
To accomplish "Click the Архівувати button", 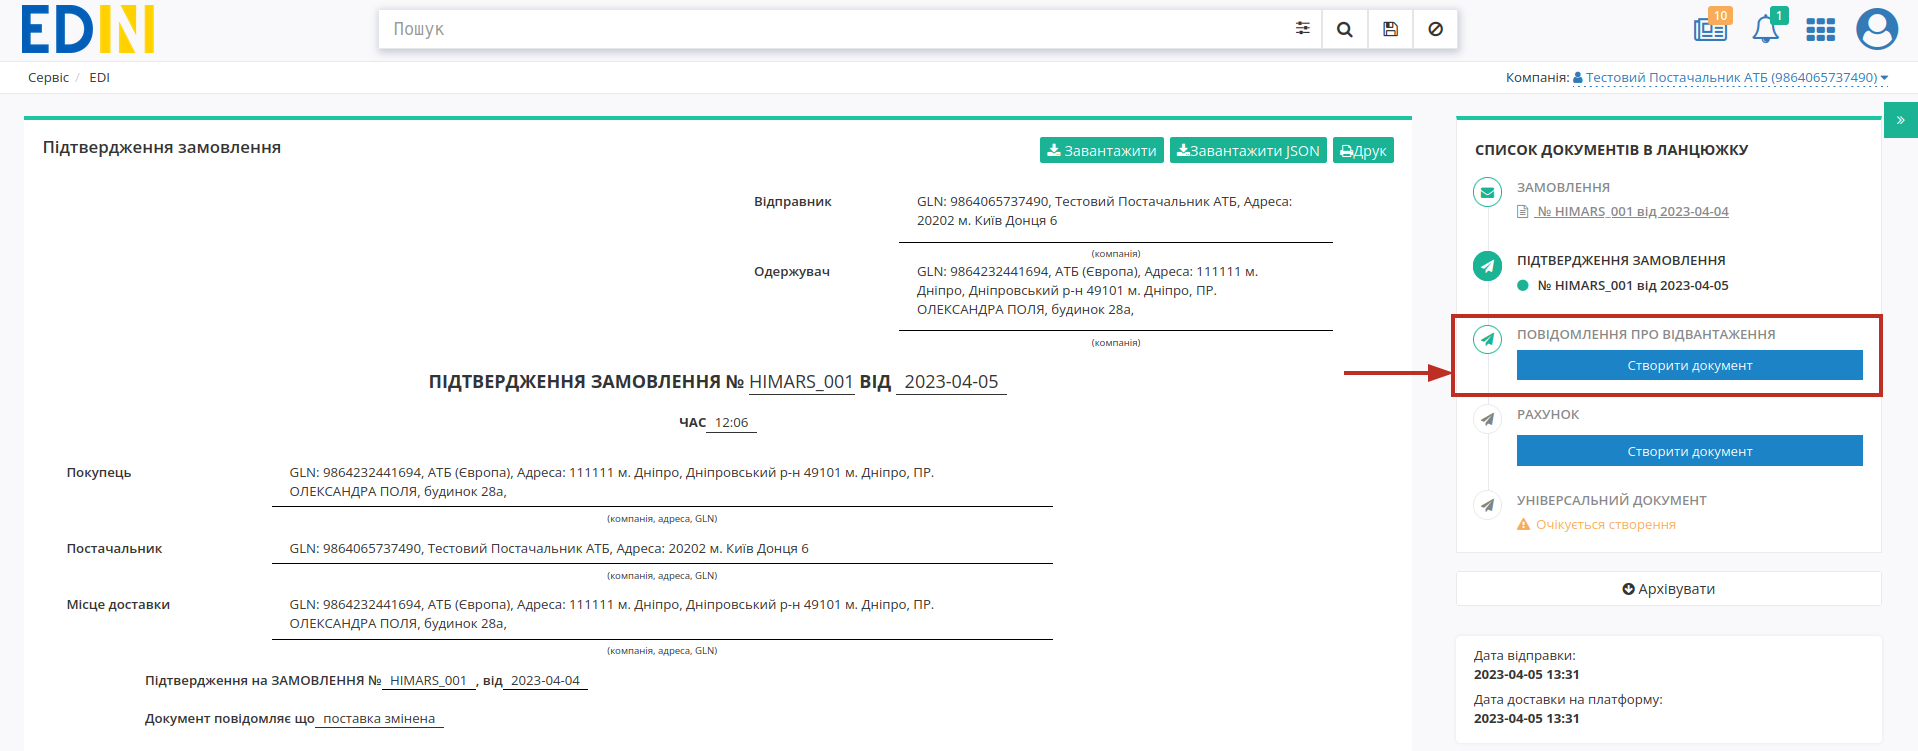I will tap(1669, 589).
